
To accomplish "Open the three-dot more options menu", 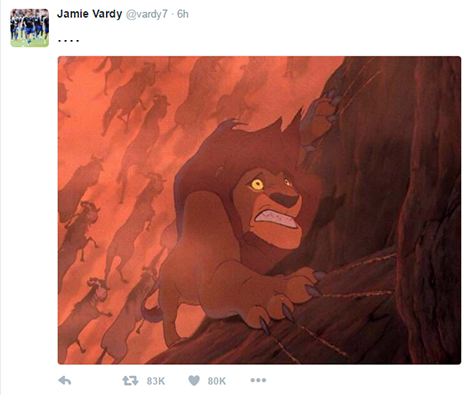I will pyautogui.click(x=258, y=380).
